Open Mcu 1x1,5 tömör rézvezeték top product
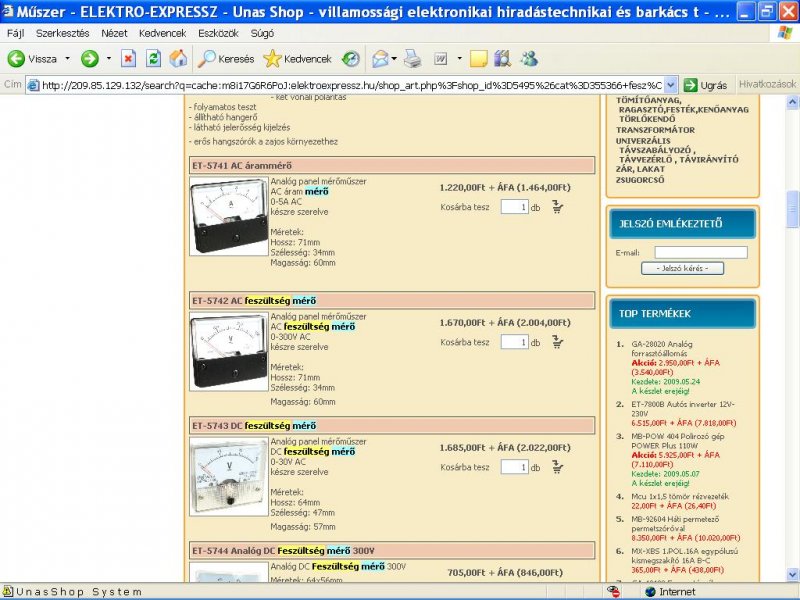The height and width of the screenshot is (600, 800). click(680, 496)
